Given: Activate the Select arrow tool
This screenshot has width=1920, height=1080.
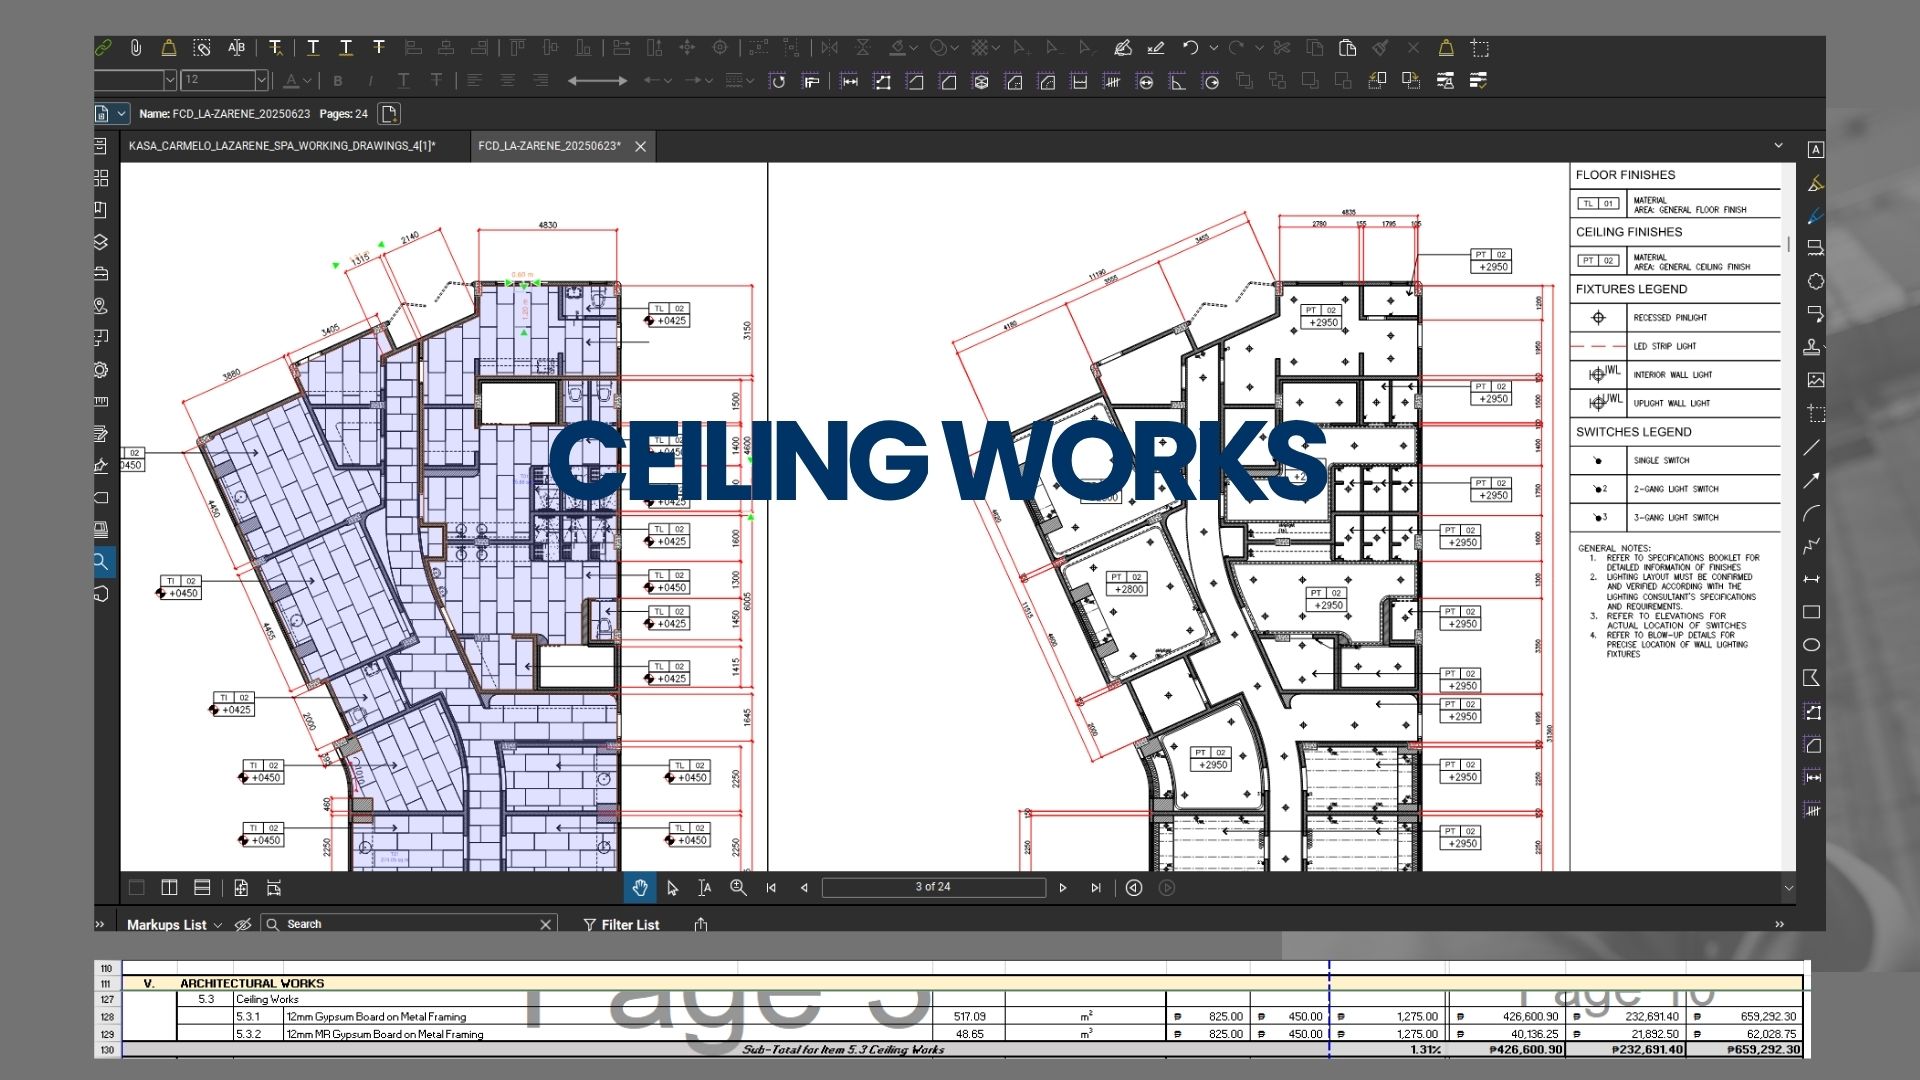Looking at the screenshot, I should (672, 888).
